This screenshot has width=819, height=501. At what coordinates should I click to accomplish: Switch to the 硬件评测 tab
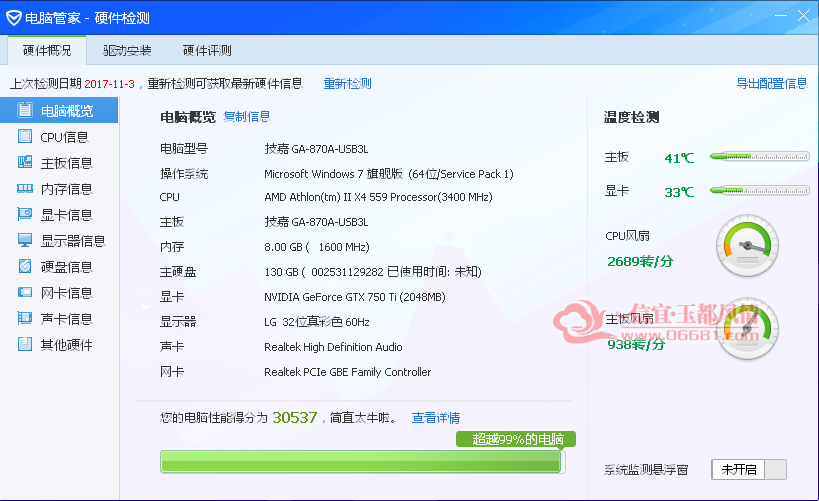(x=207, y=50)
